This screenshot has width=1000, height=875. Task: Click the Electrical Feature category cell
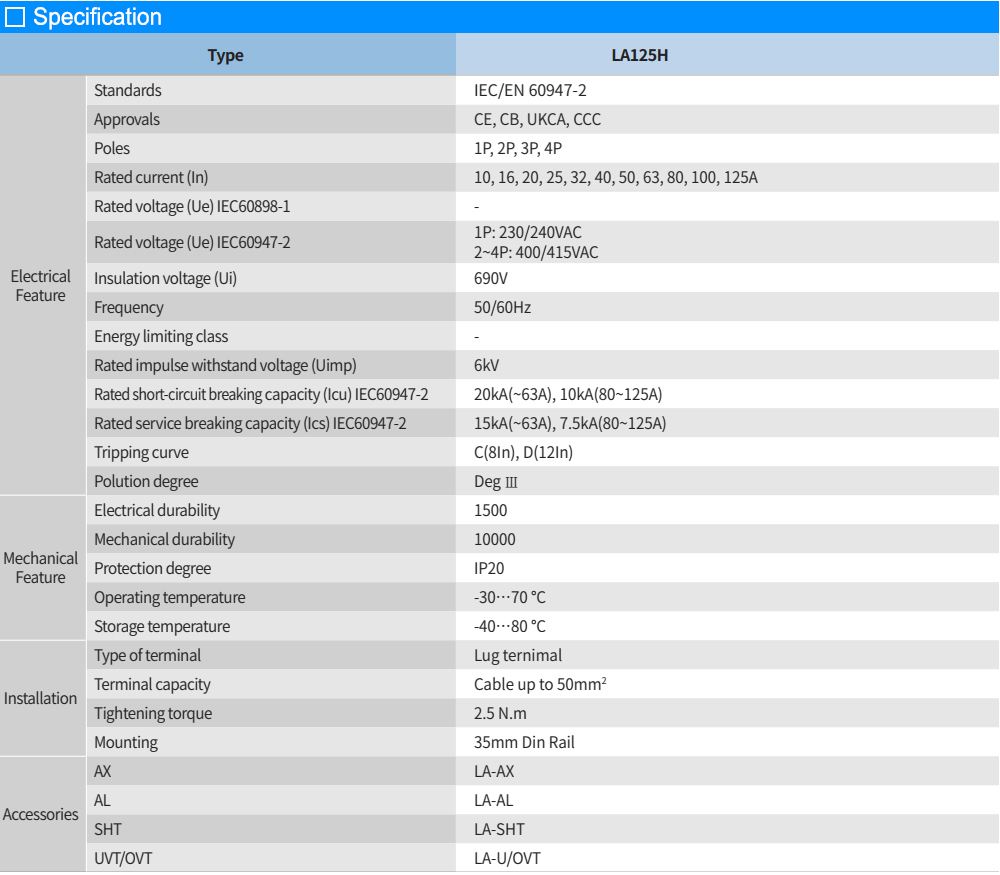[40, 285]
